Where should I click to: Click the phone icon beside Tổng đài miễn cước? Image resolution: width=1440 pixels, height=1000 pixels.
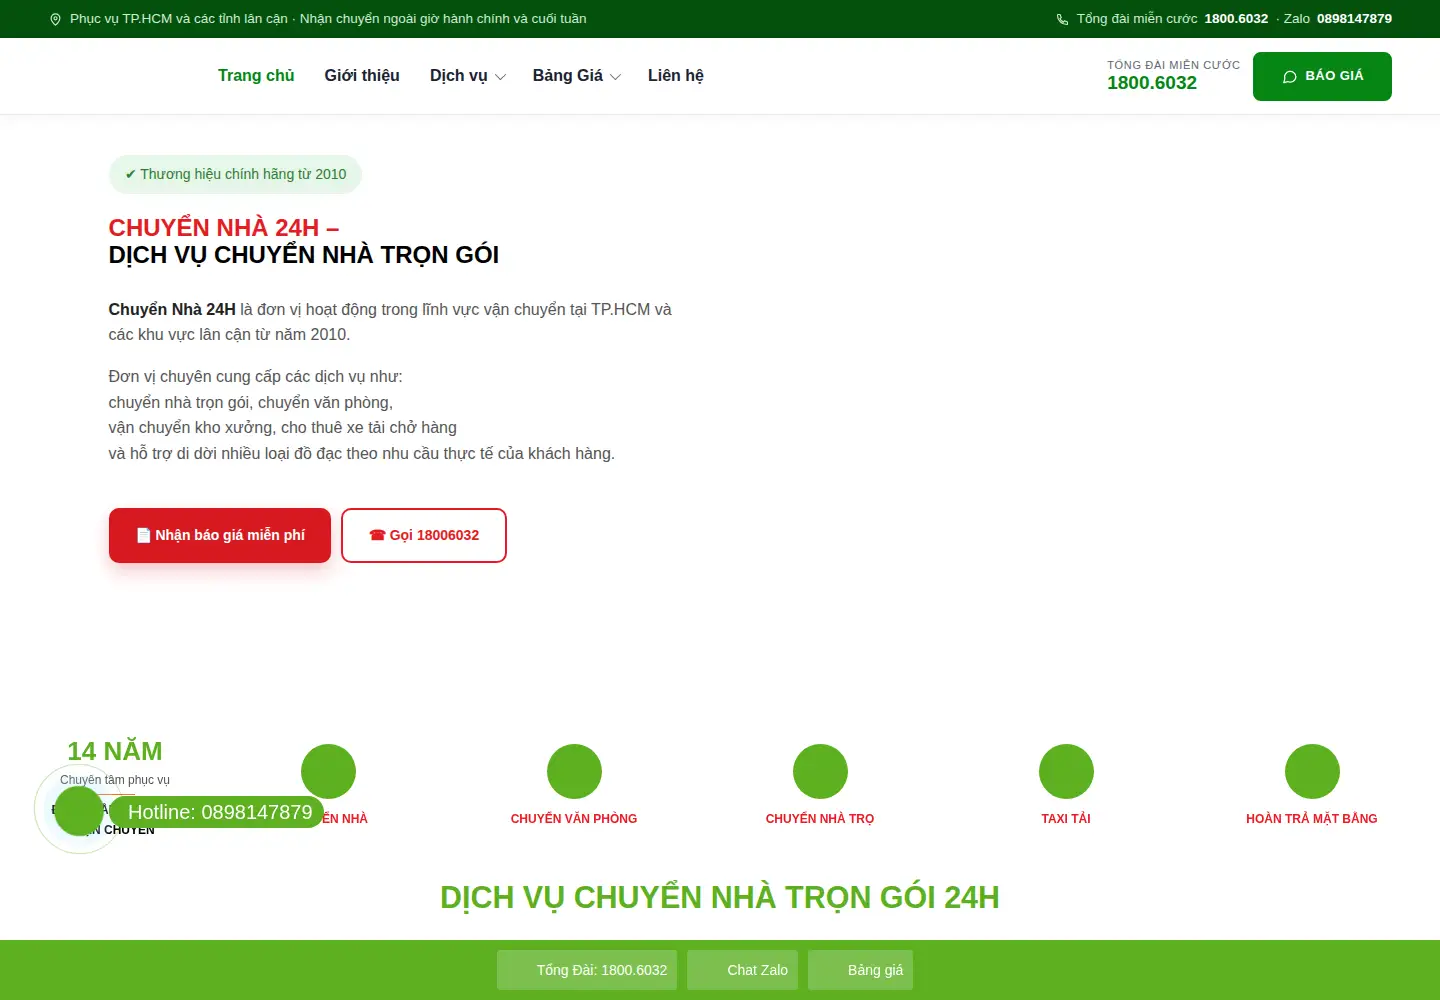tap(1062, 19)
